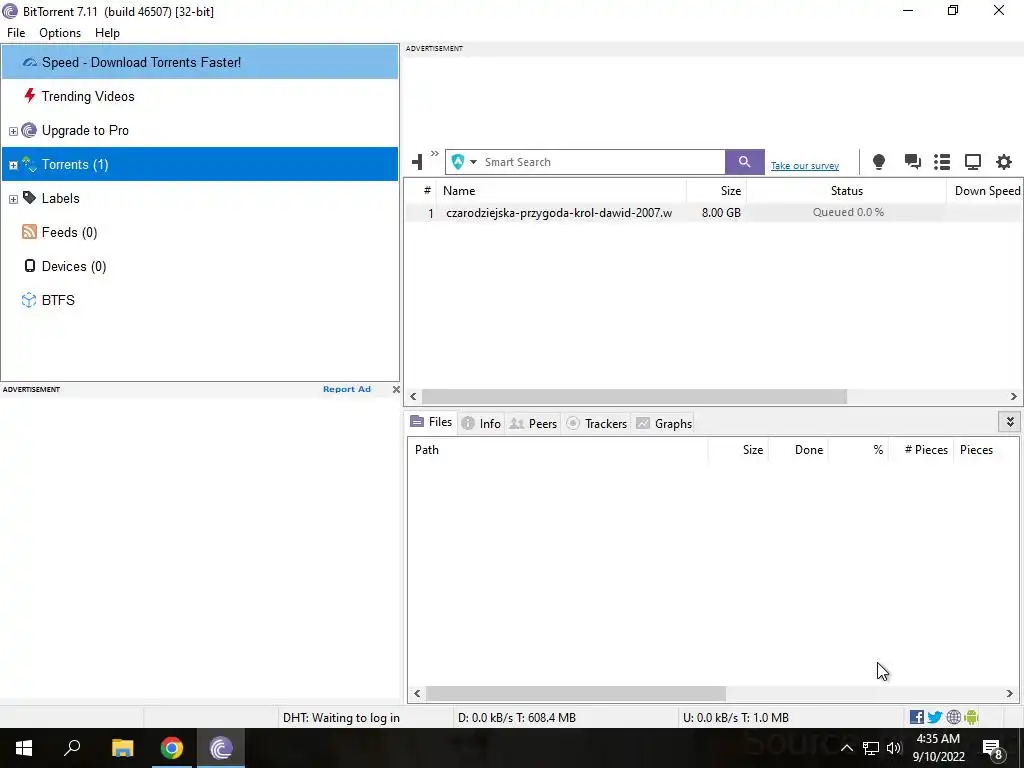Image resolution: width=1024 pixels, height=768 pixels.
Task: Switch to the Files tab
Action: tap(431, 423)
